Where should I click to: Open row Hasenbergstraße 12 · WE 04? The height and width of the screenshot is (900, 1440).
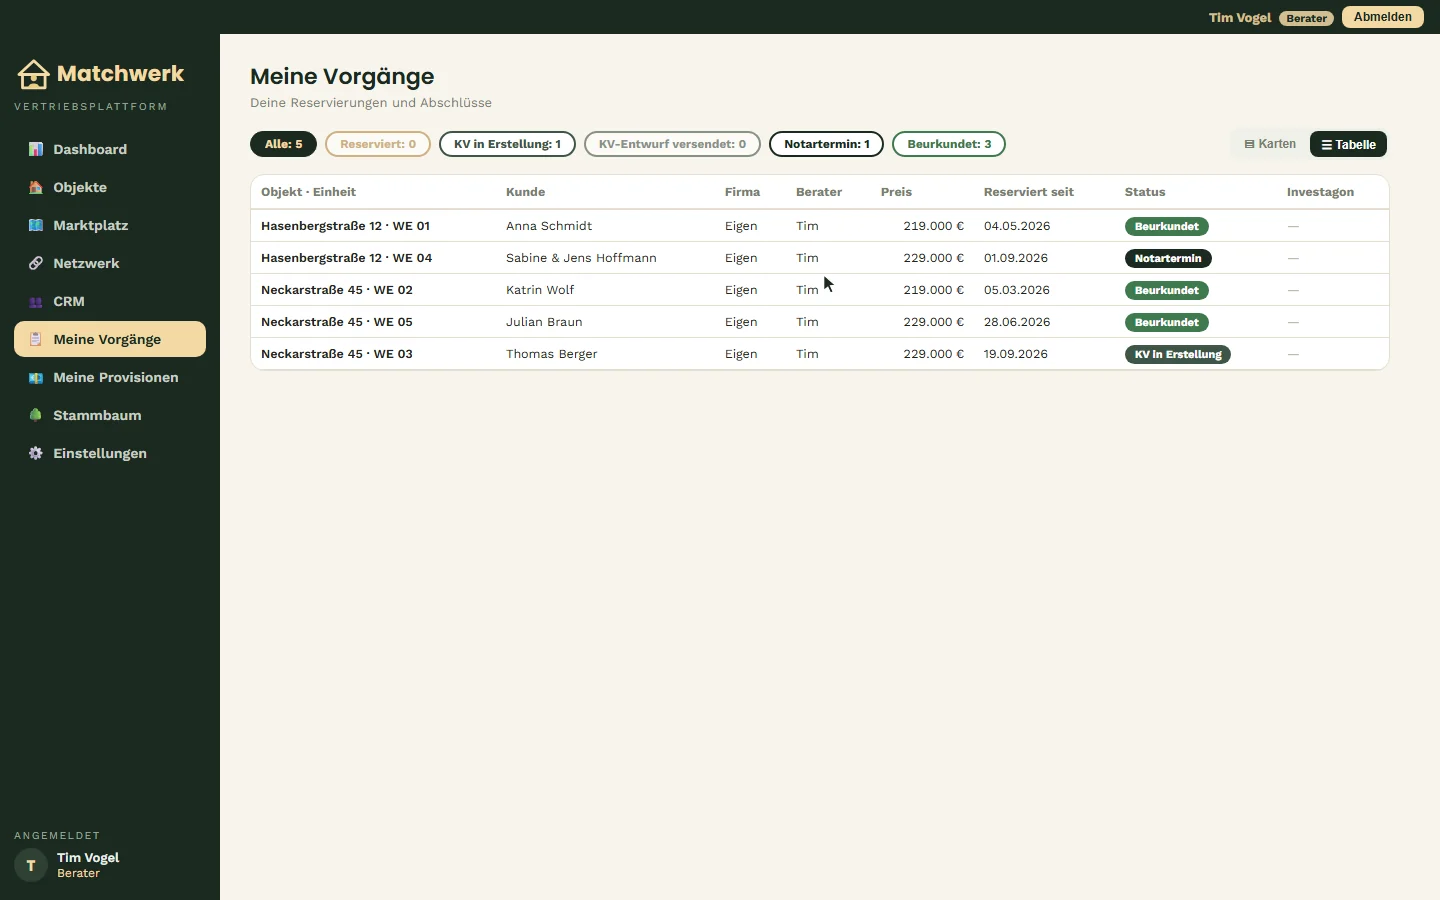pos(819,258)
